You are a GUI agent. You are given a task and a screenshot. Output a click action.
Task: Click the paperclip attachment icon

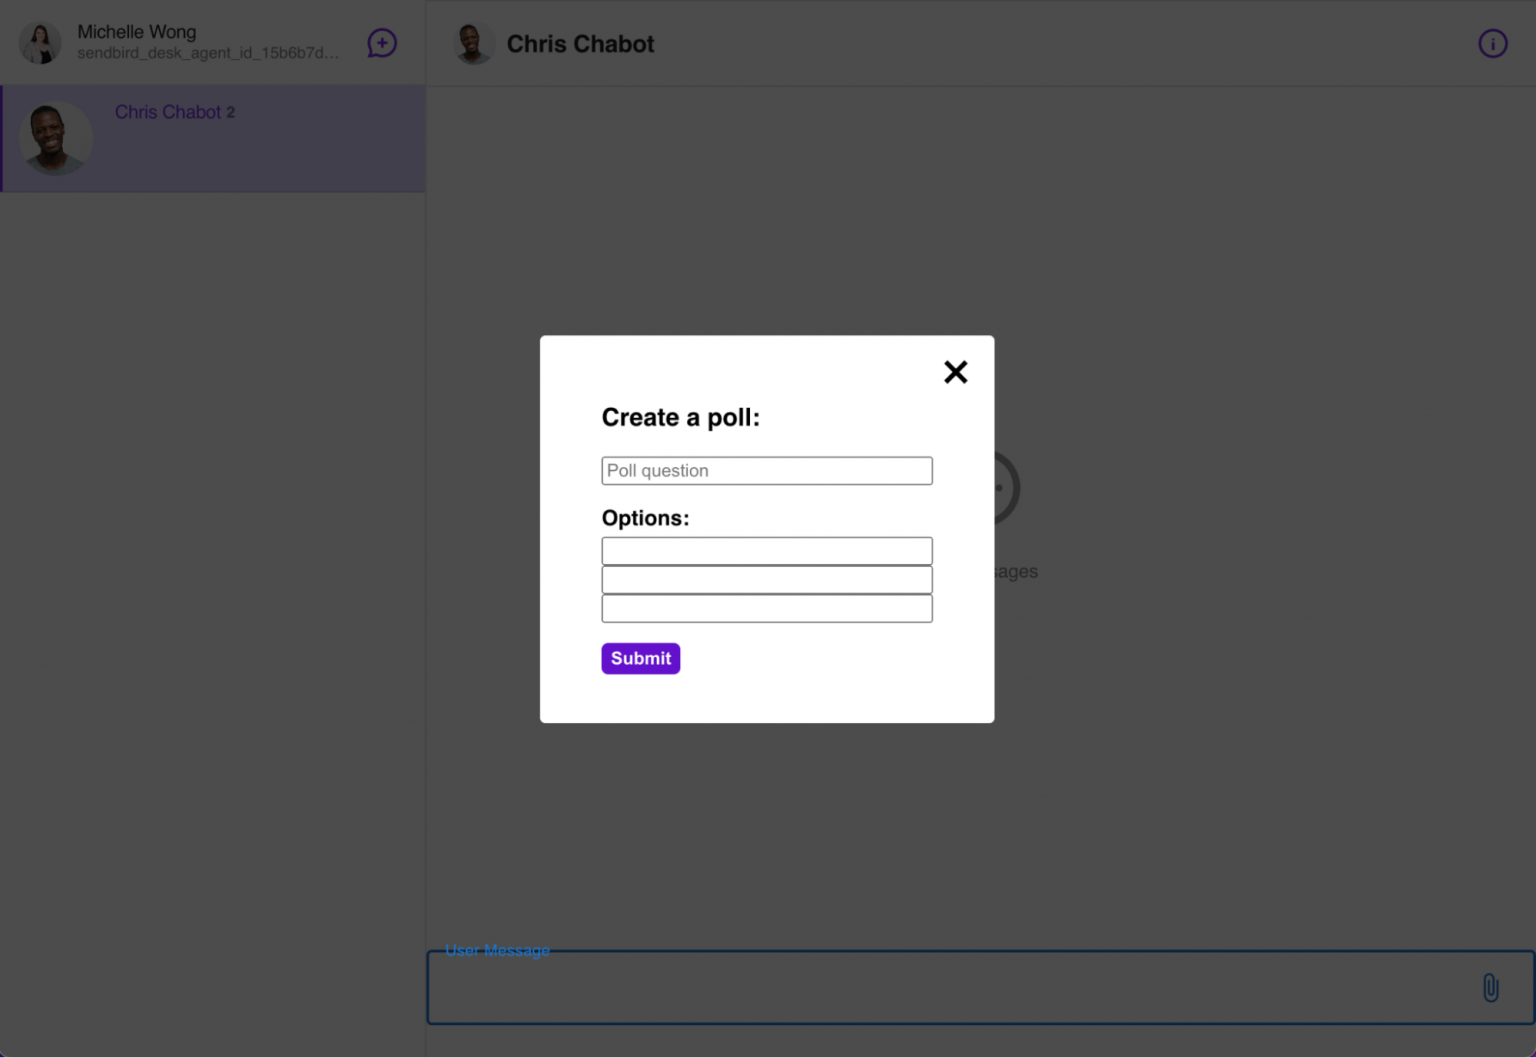1490,987
